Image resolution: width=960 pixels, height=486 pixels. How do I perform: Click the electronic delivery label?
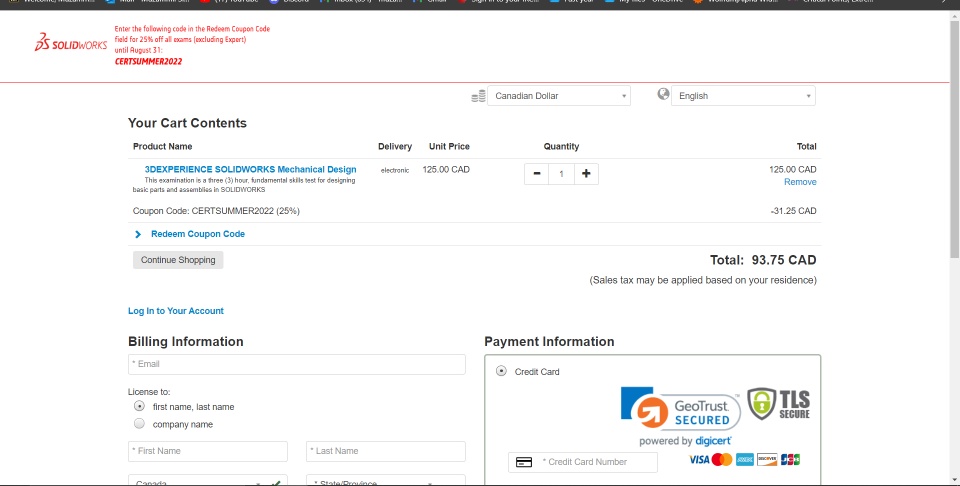coord(395,170)
